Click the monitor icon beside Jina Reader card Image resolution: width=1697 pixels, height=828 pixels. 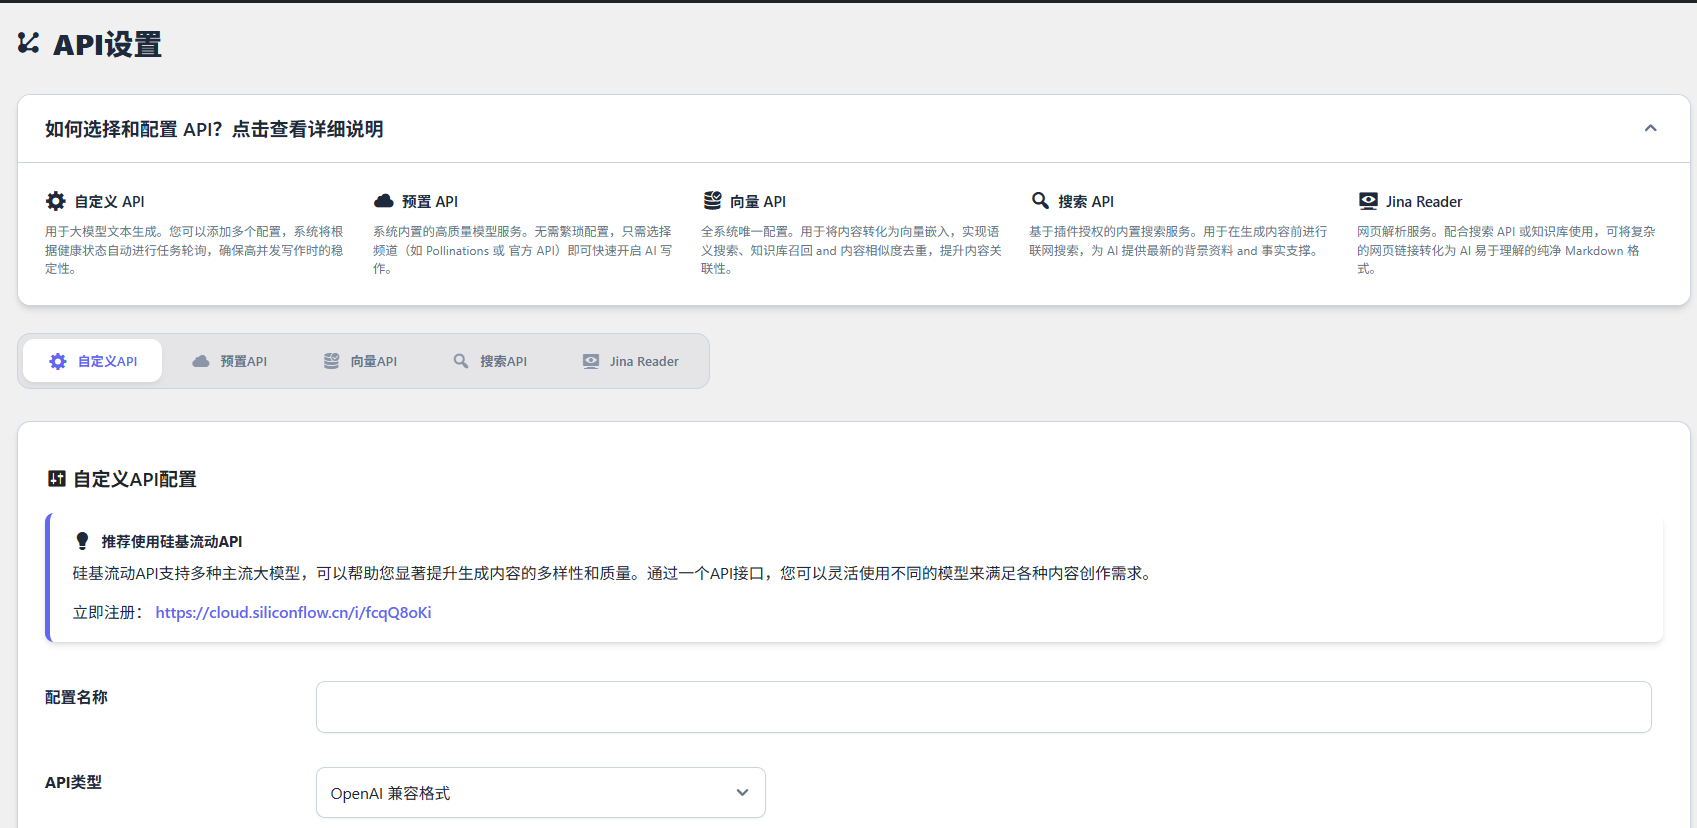(x=1368, y=201)
